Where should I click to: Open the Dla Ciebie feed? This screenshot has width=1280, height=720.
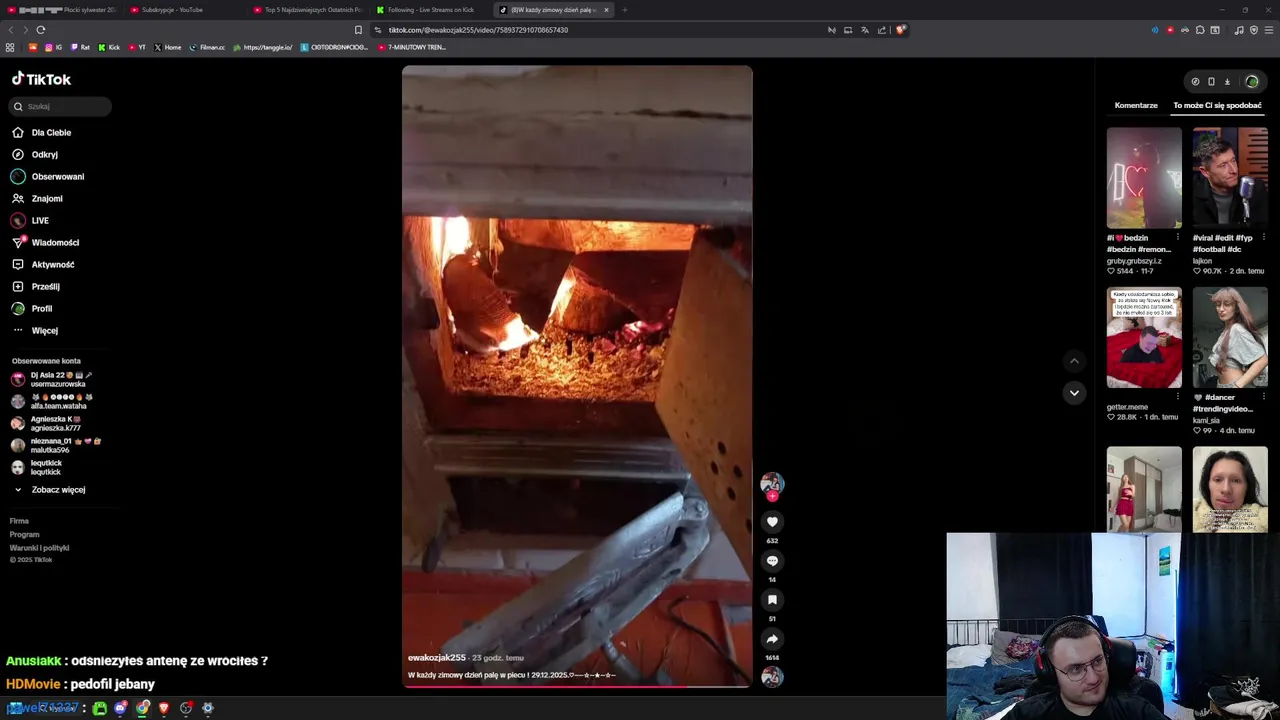(x=41, y=132)
